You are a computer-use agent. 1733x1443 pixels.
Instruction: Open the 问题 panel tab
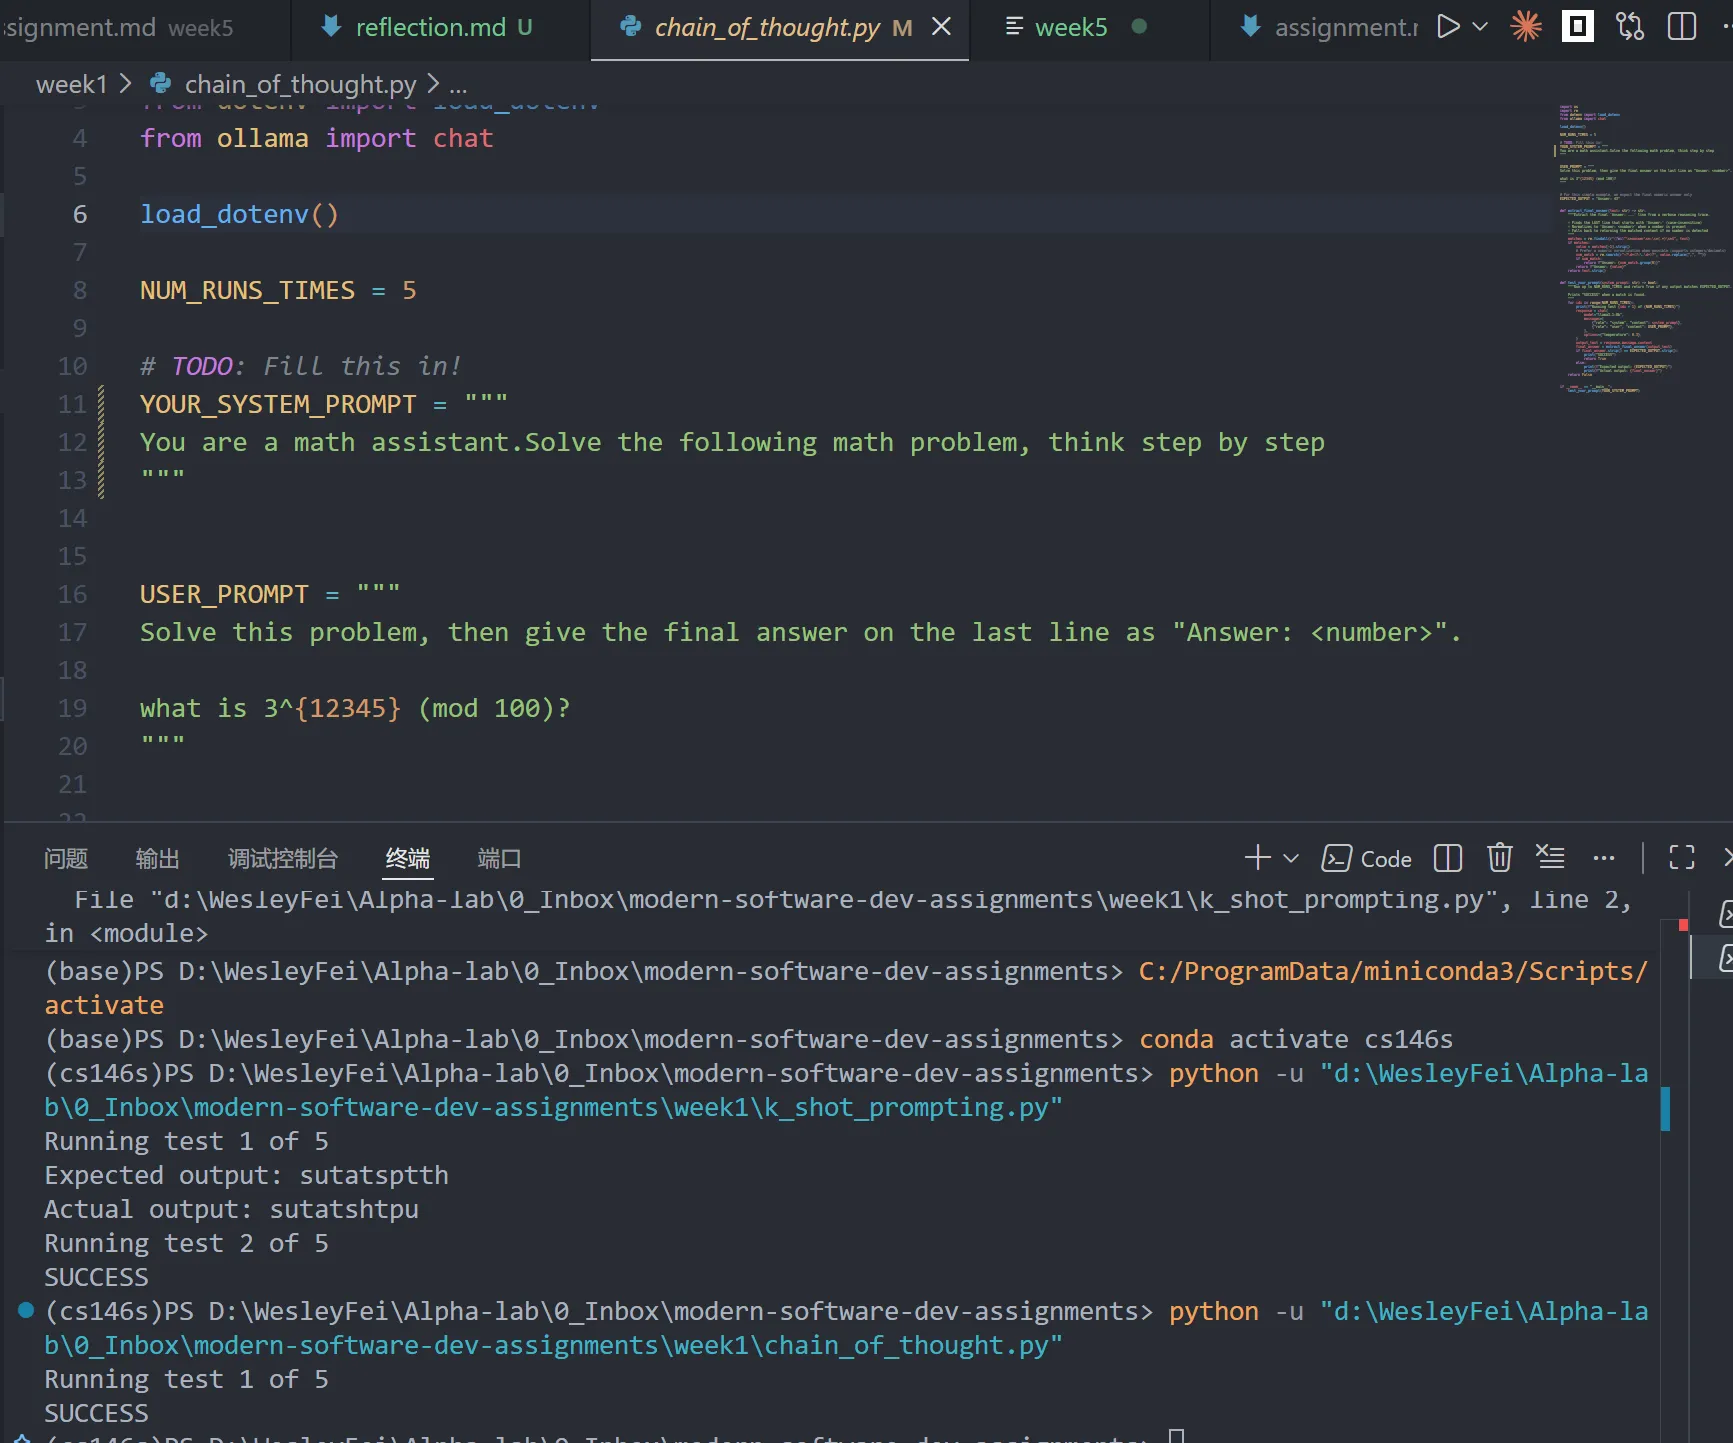coord(66,858)
